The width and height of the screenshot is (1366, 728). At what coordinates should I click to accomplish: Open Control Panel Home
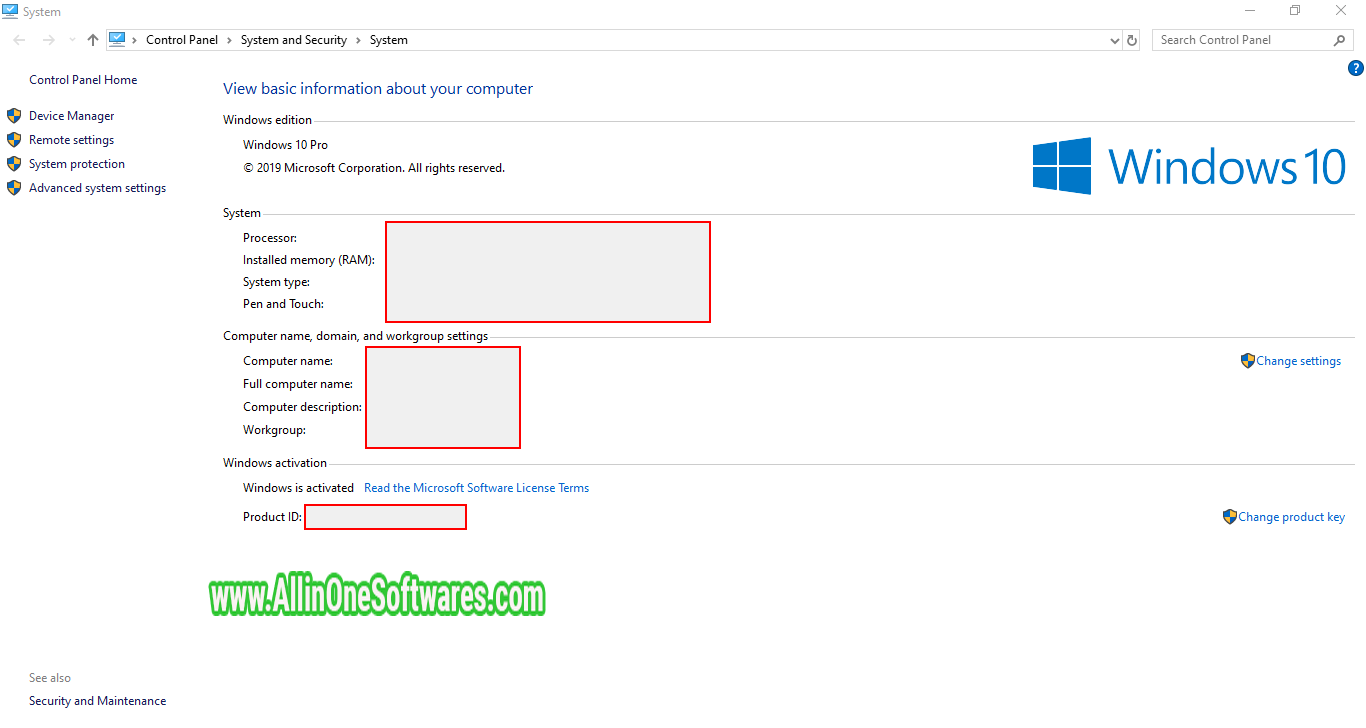pos(83,80)
